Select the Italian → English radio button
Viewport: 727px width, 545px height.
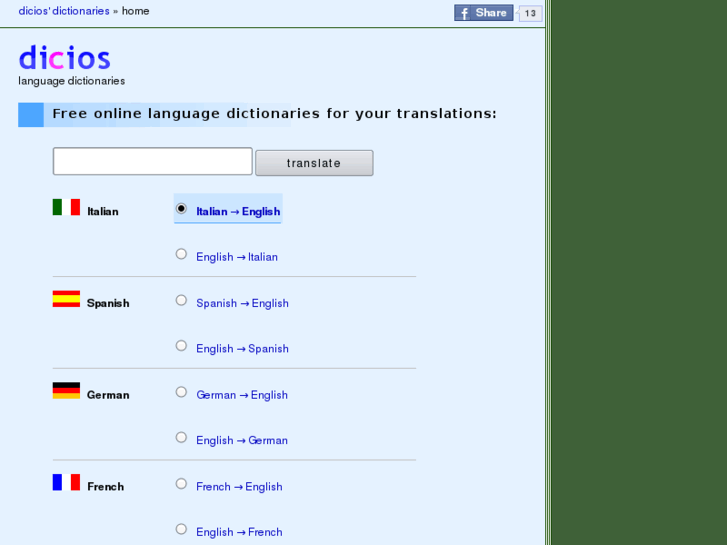[181, 209]
